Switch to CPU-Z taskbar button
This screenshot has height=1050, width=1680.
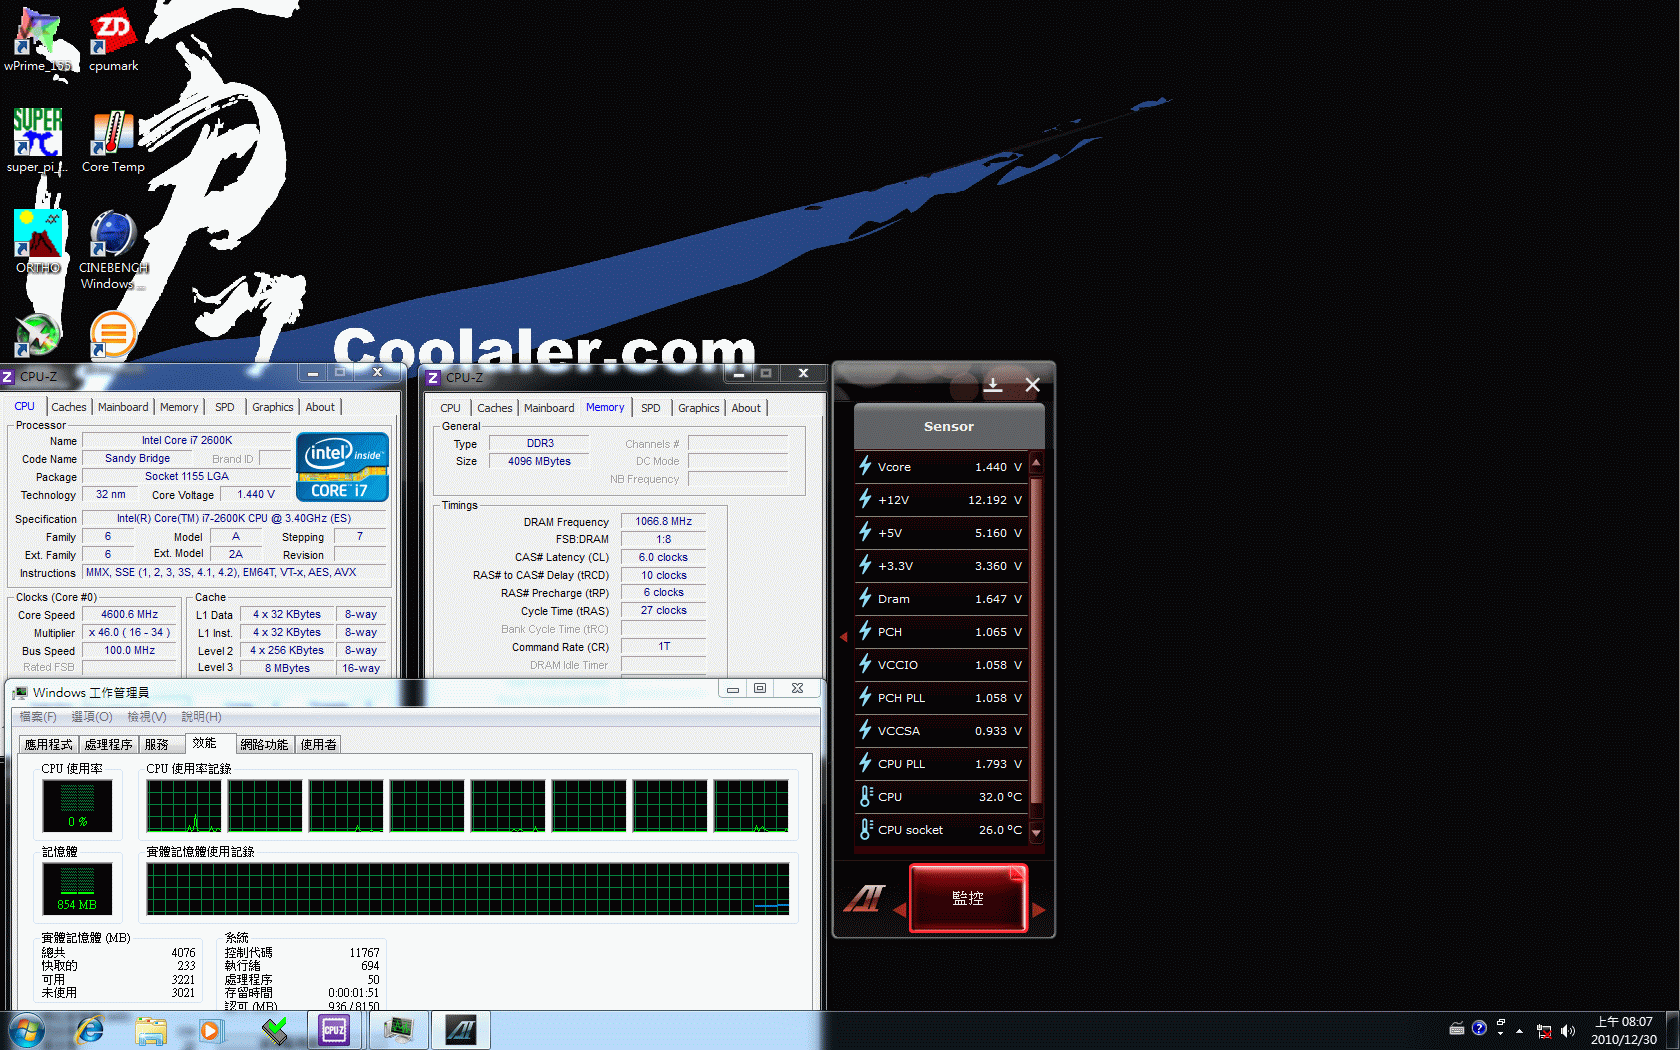(334, 1030)
